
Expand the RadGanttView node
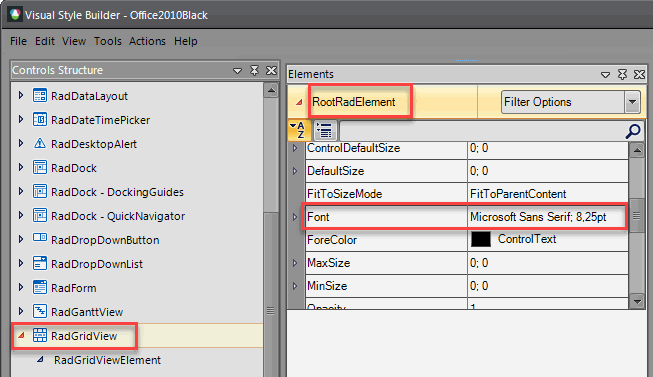(21, 311)
